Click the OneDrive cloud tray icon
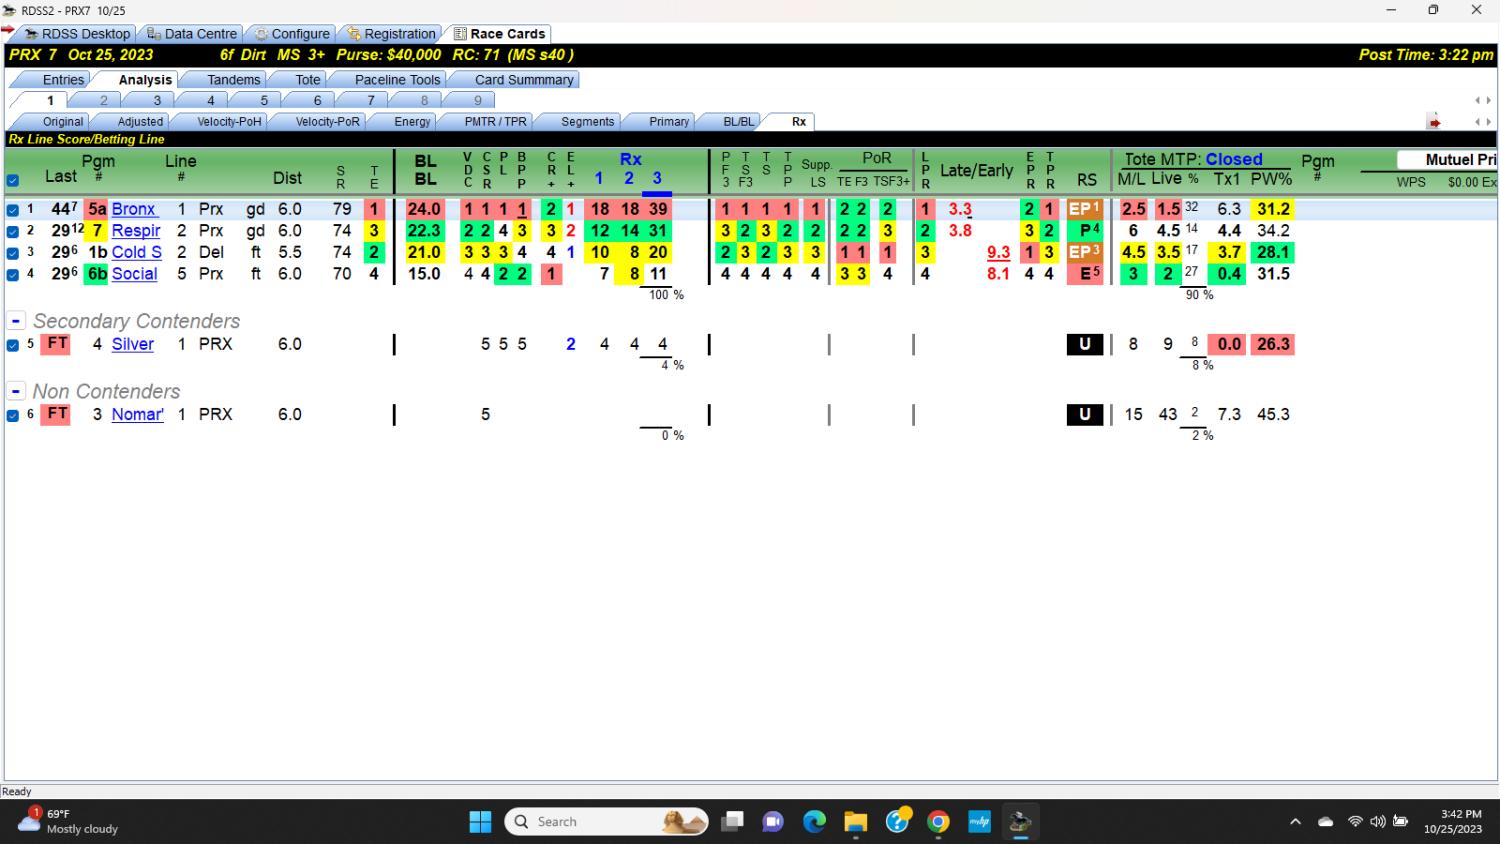Screen dimensions: 1500x844 click(1326, 822)
